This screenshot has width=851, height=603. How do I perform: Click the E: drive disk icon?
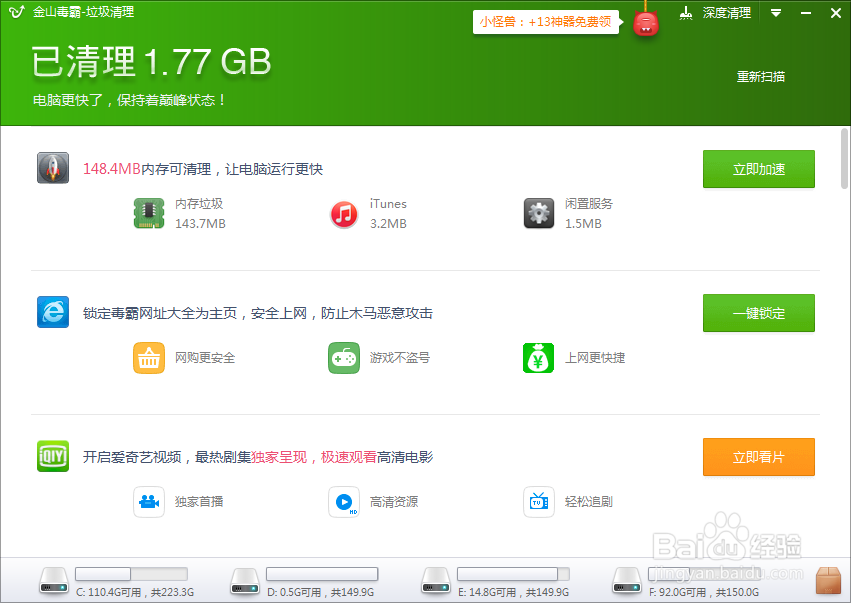point(436,581)
